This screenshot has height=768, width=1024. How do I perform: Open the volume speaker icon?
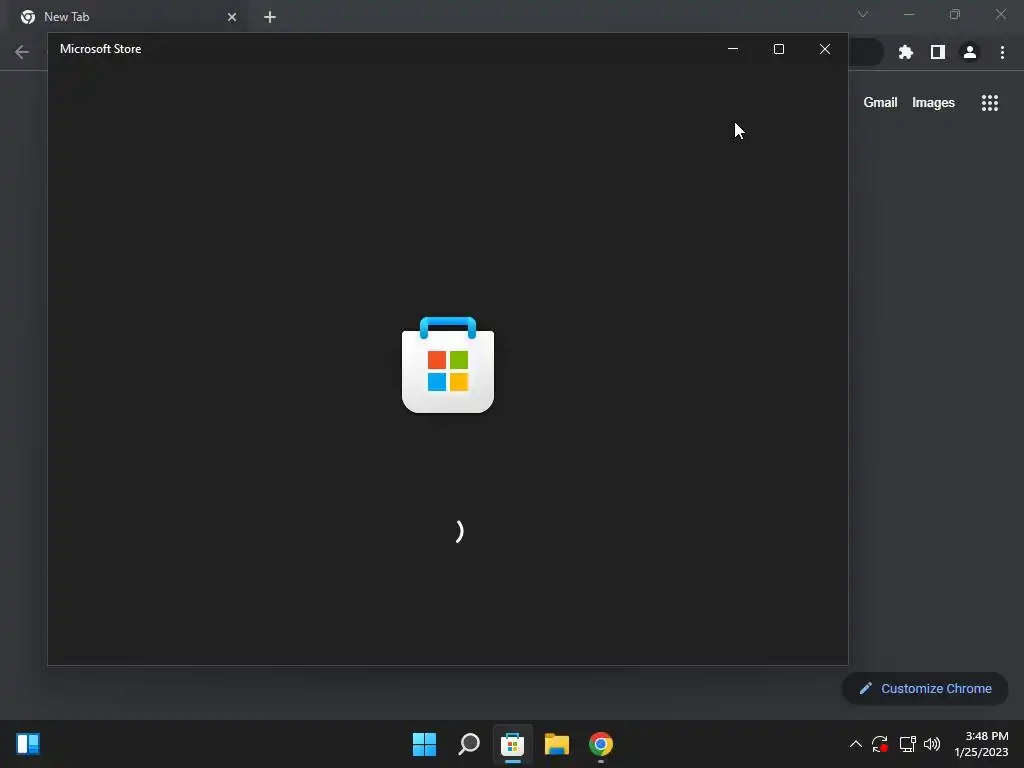tap(932, 744)
